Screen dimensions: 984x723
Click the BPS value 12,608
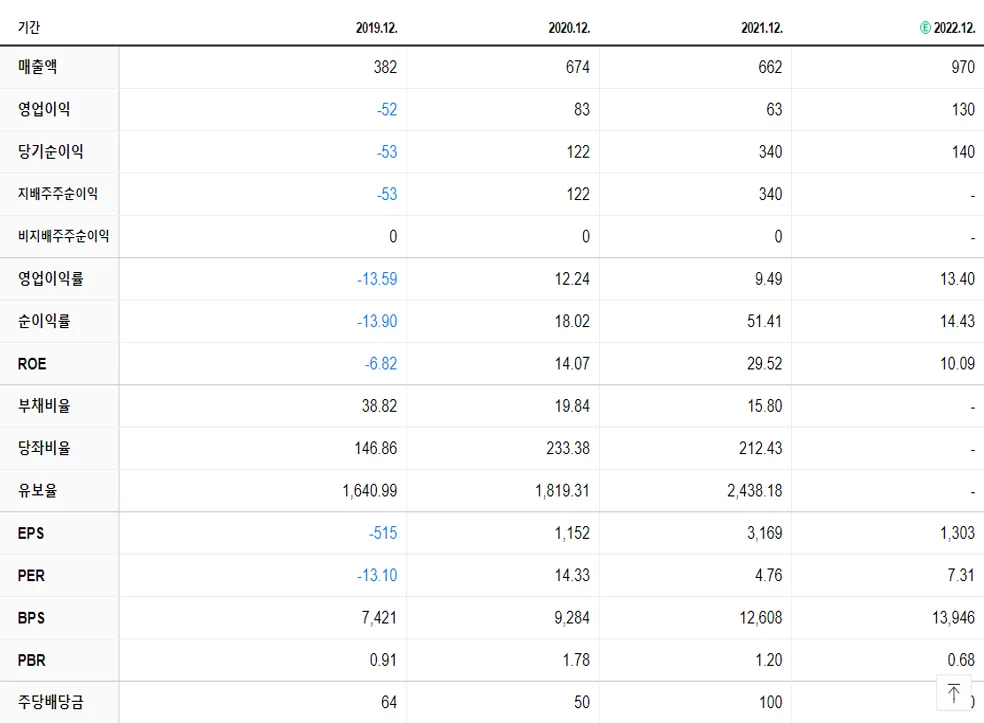click(761, 618)
